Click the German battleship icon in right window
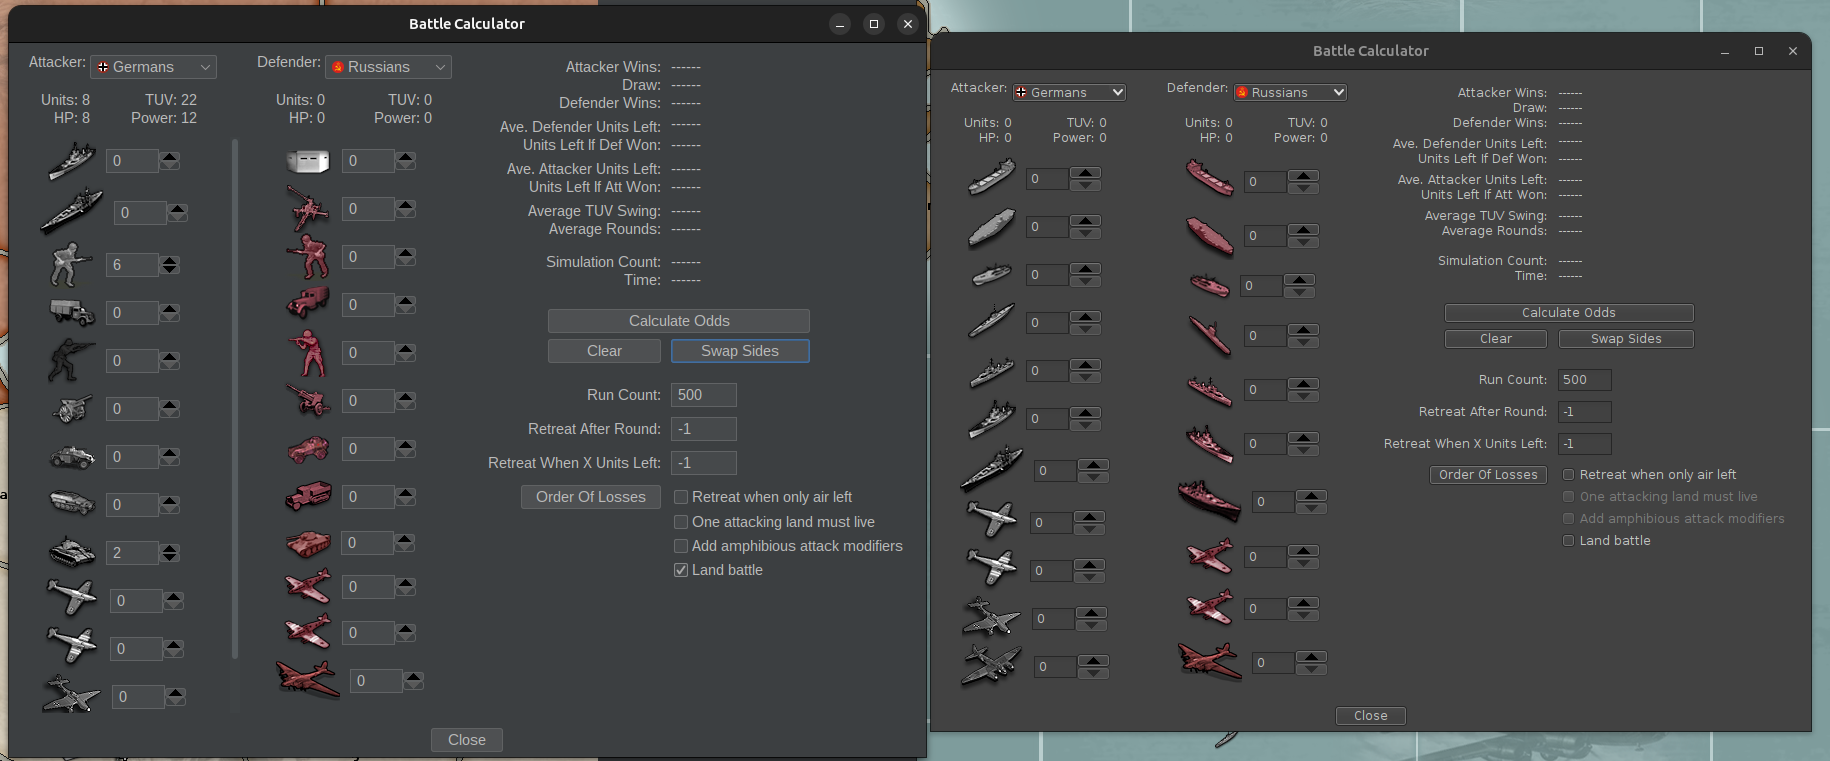1830x761 pixels. coord(992,468)
